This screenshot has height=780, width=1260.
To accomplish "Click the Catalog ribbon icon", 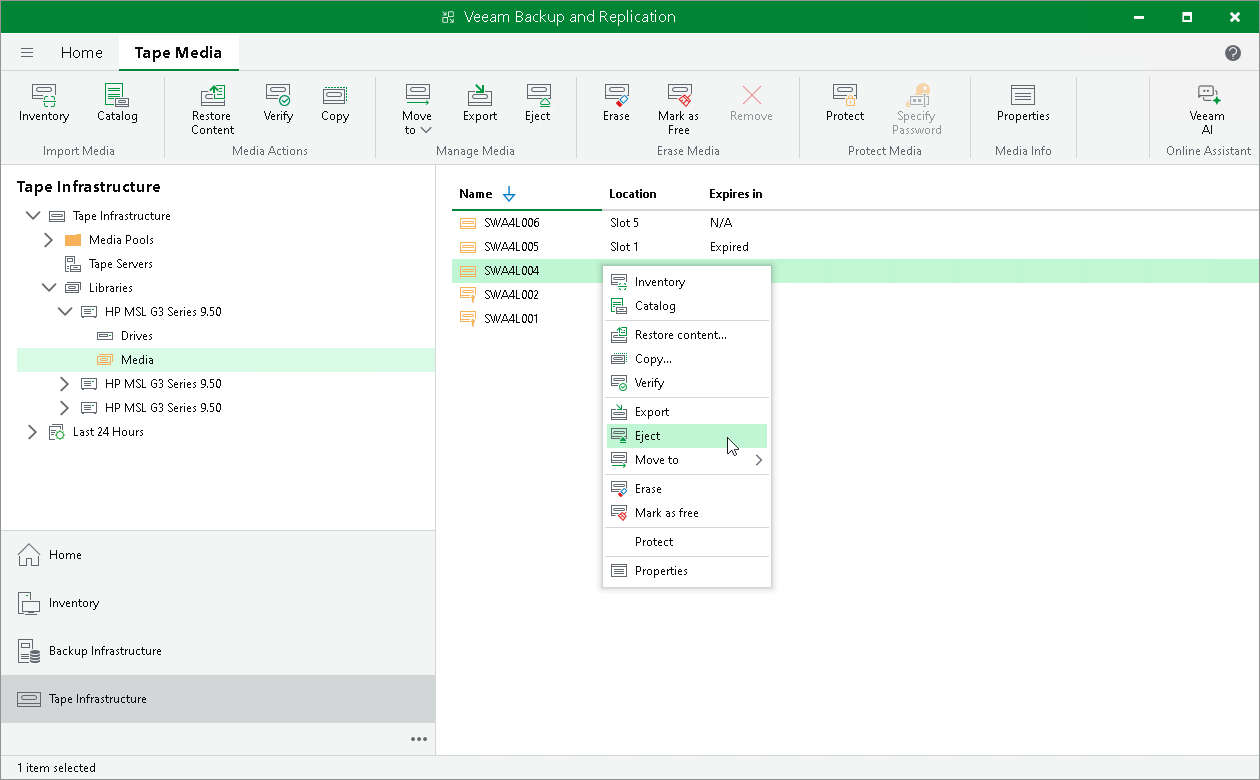I will 117,105.
